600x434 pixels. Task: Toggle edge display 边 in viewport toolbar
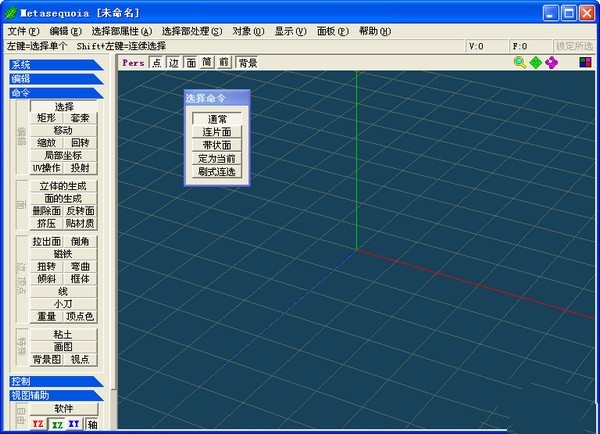click(x=174, y=62)
